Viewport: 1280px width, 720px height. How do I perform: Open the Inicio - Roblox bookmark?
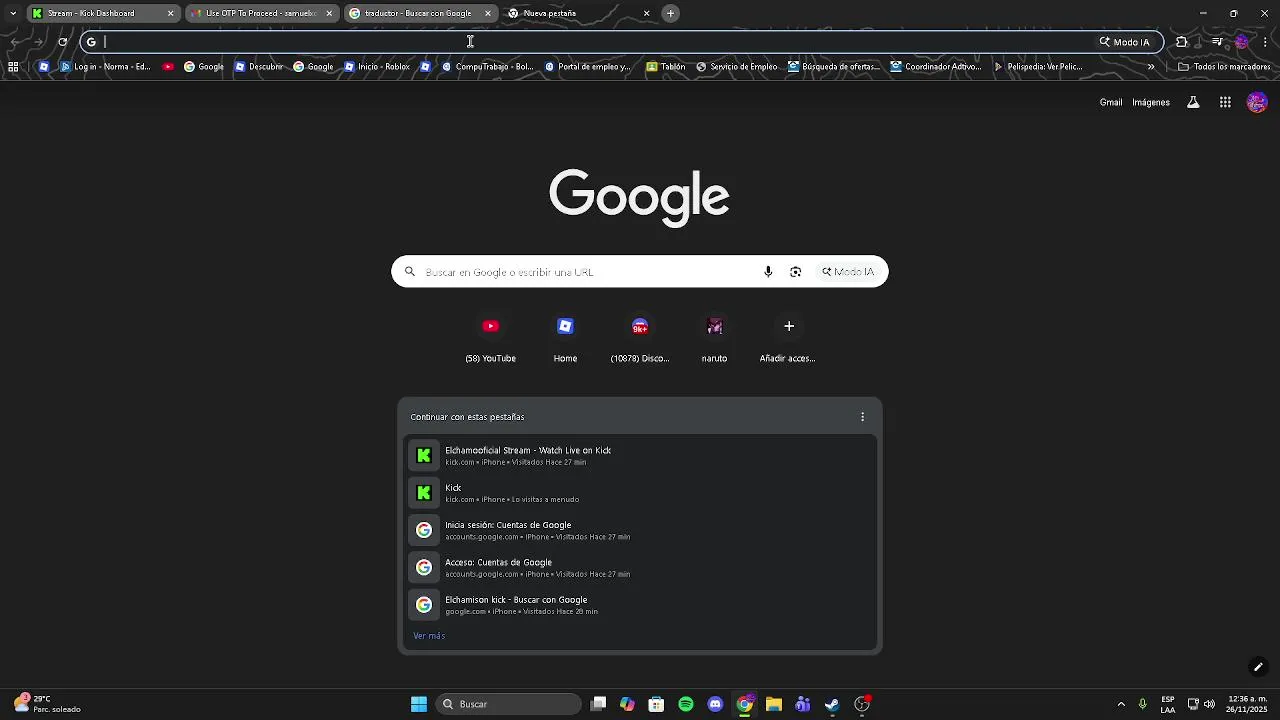[x=377, y=67]
